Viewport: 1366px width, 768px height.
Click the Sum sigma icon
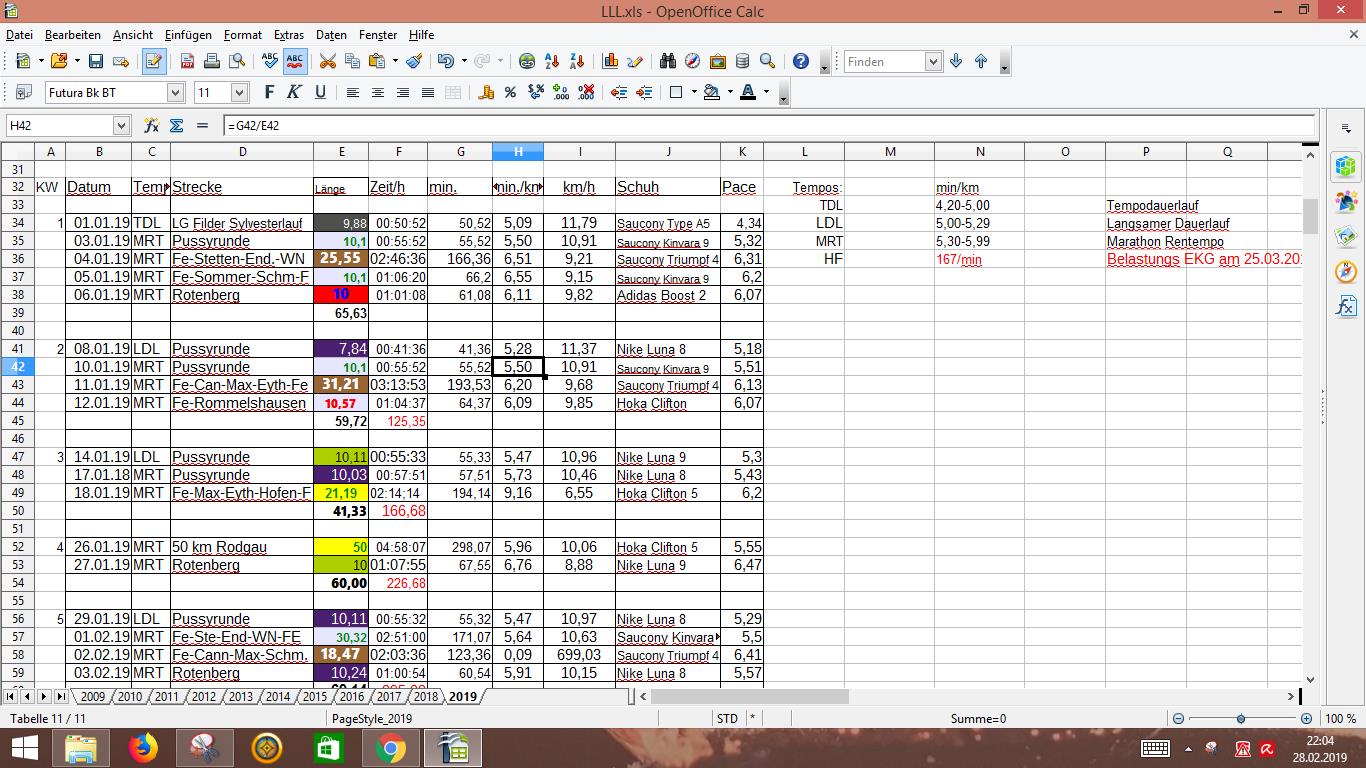coord(177,126)
